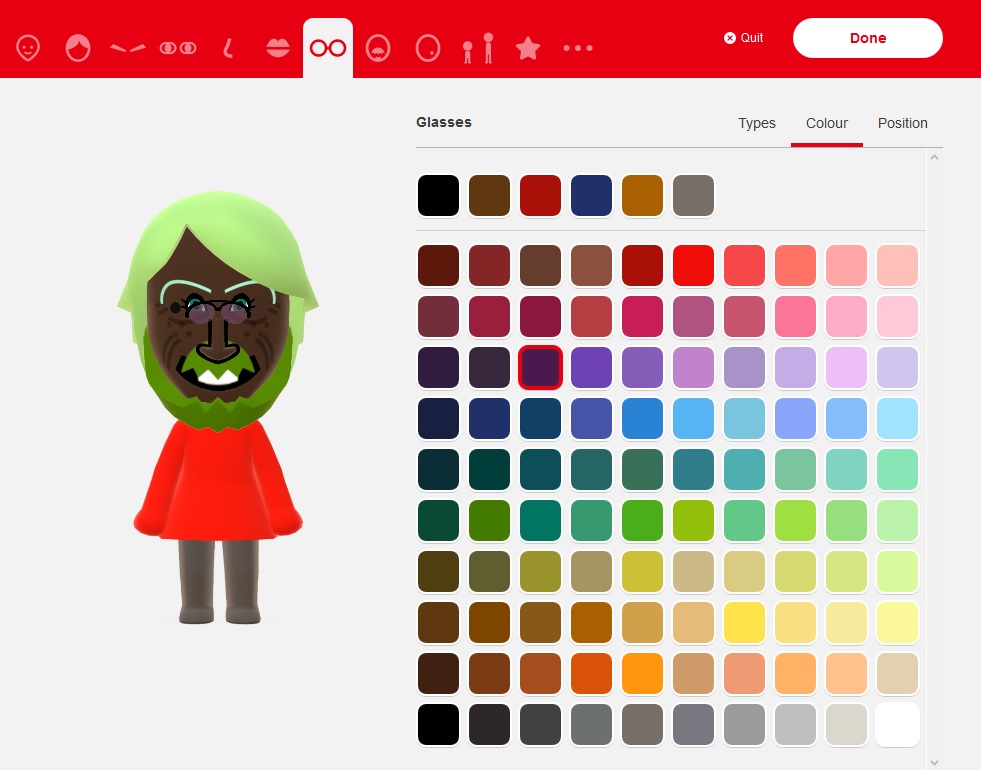Switch to the Position tab
The image size is (981, 770).
[x=902, y=123]
